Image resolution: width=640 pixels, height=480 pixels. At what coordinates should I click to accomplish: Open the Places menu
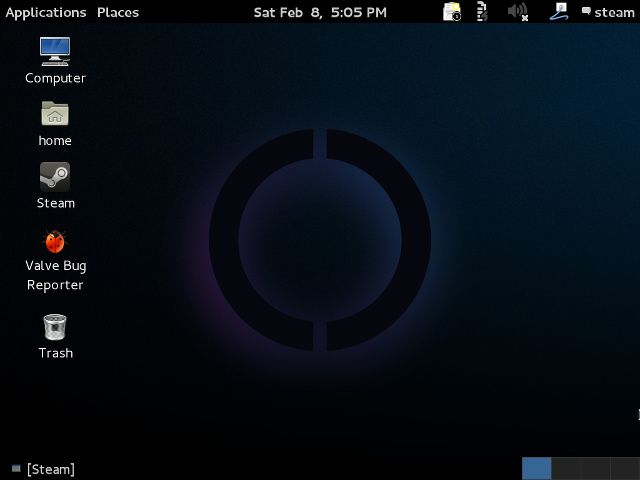(x=118, y=13)
